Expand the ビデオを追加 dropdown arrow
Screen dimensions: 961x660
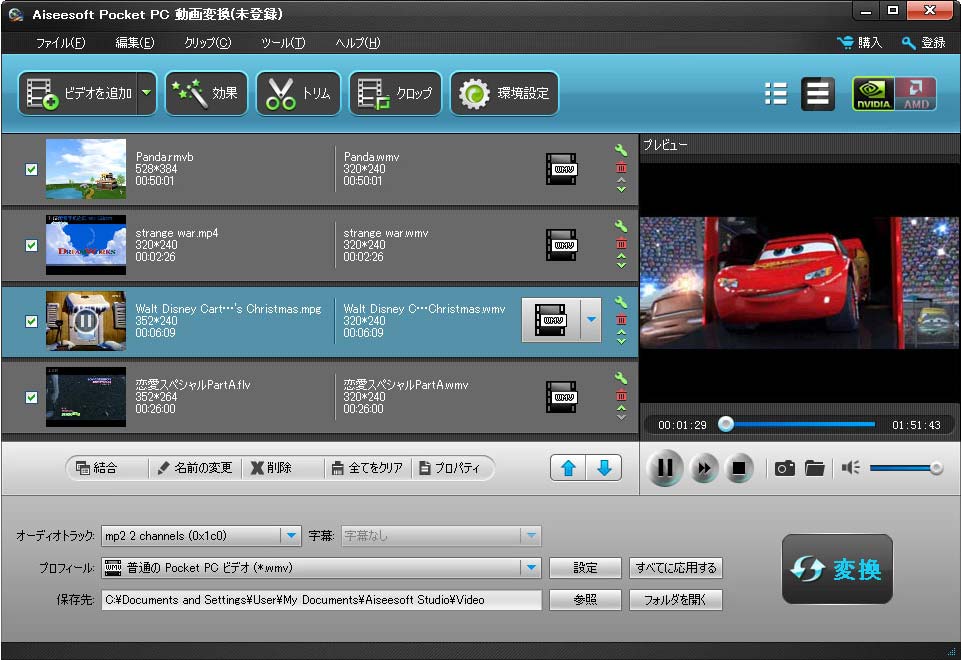147,94
